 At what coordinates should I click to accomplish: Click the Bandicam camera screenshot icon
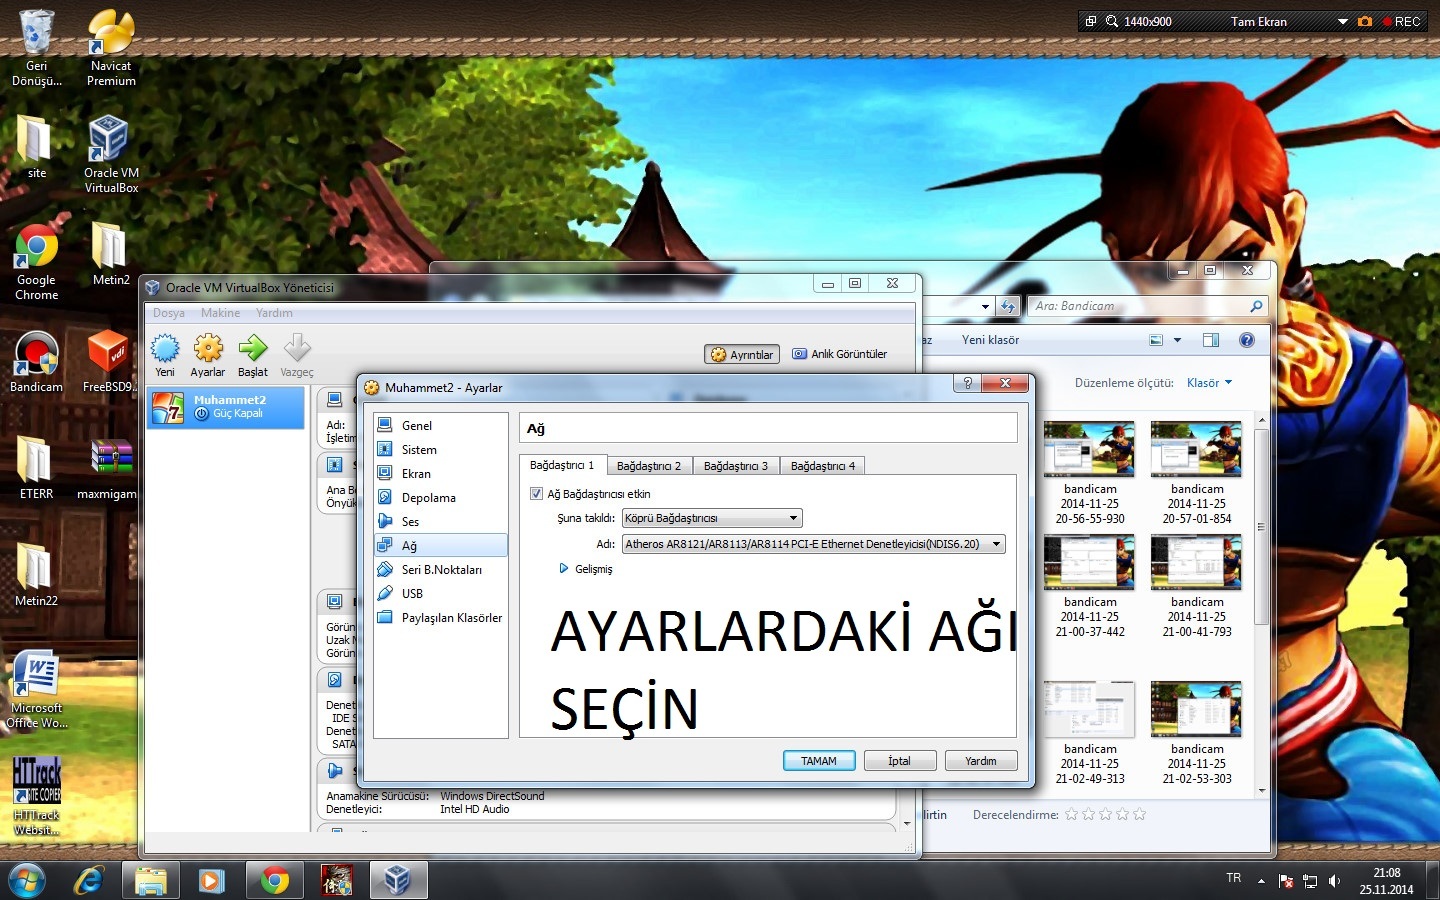(1365, 21)
